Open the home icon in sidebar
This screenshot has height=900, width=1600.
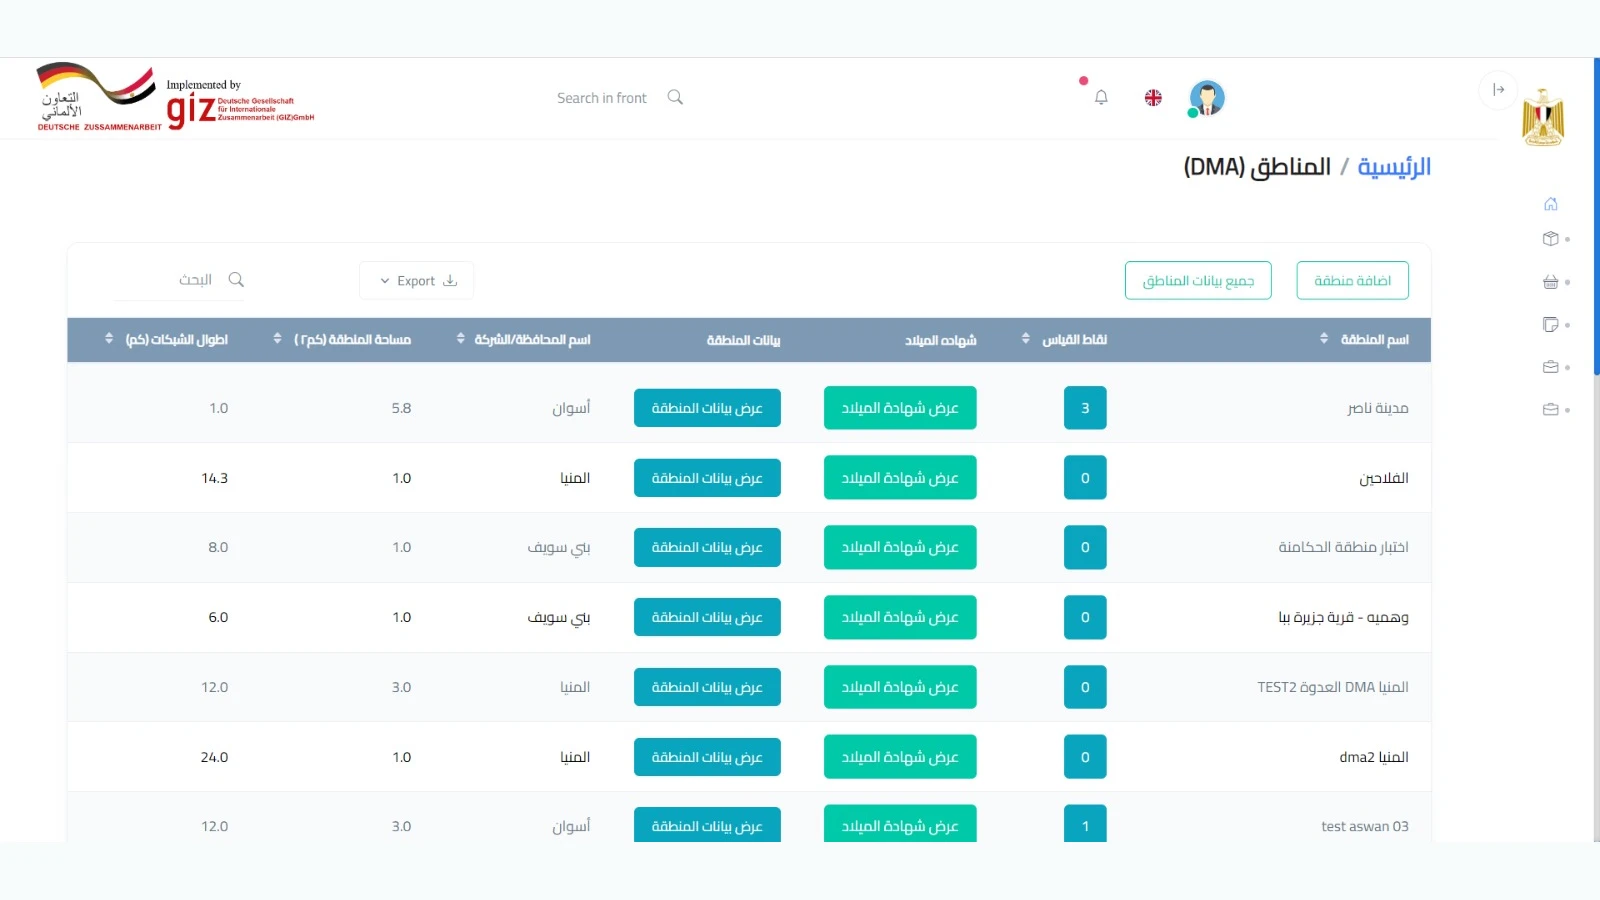(x=1550, y=204)
